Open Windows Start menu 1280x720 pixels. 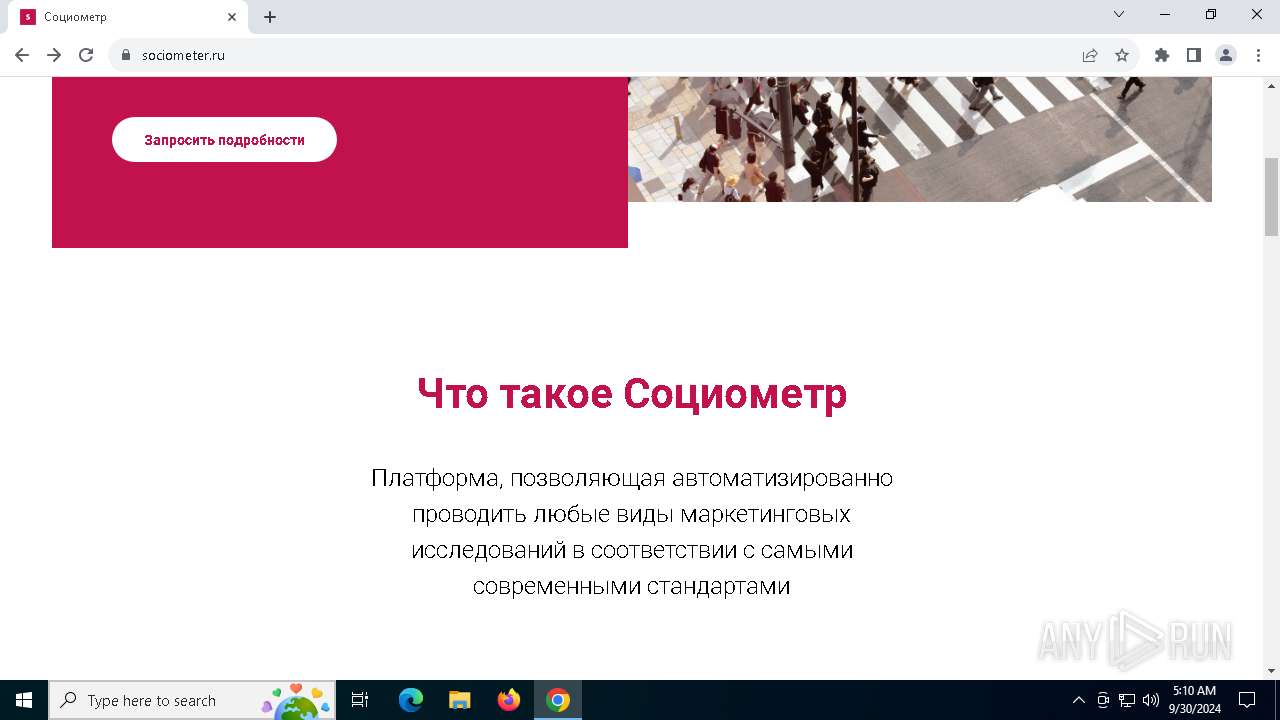point(24,700)
